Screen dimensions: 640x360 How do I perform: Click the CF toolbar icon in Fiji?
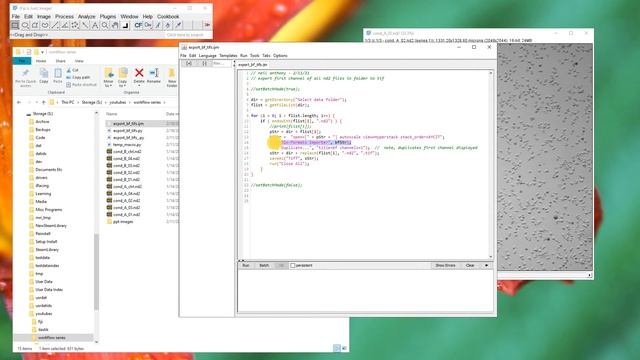(x=138, y=25)
